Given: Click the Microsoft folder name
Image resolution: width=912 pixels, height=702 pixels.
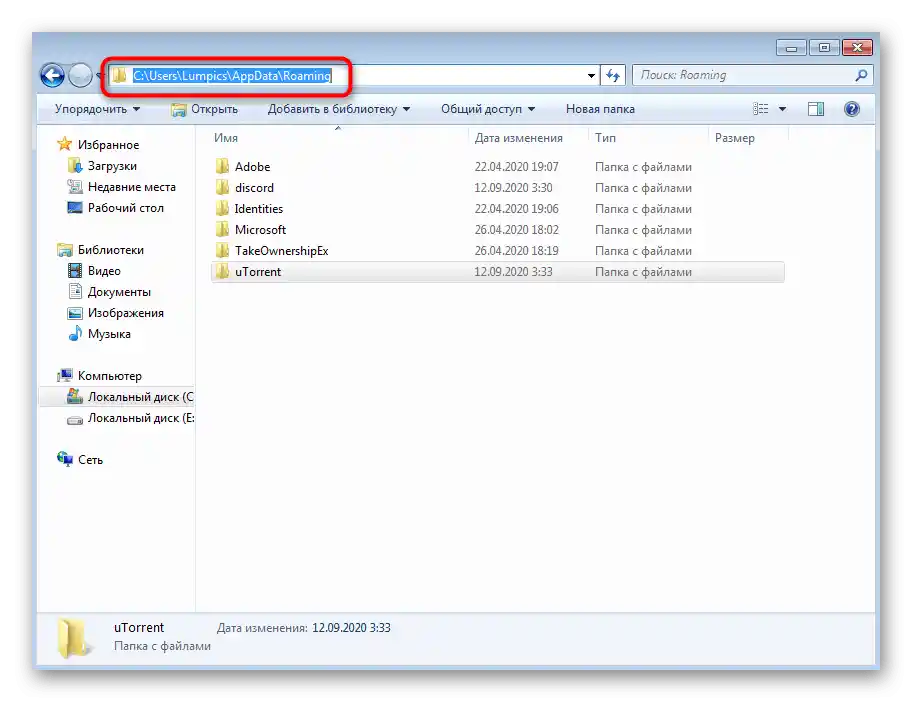Looking at the screenshot, I should click(261, 230).
